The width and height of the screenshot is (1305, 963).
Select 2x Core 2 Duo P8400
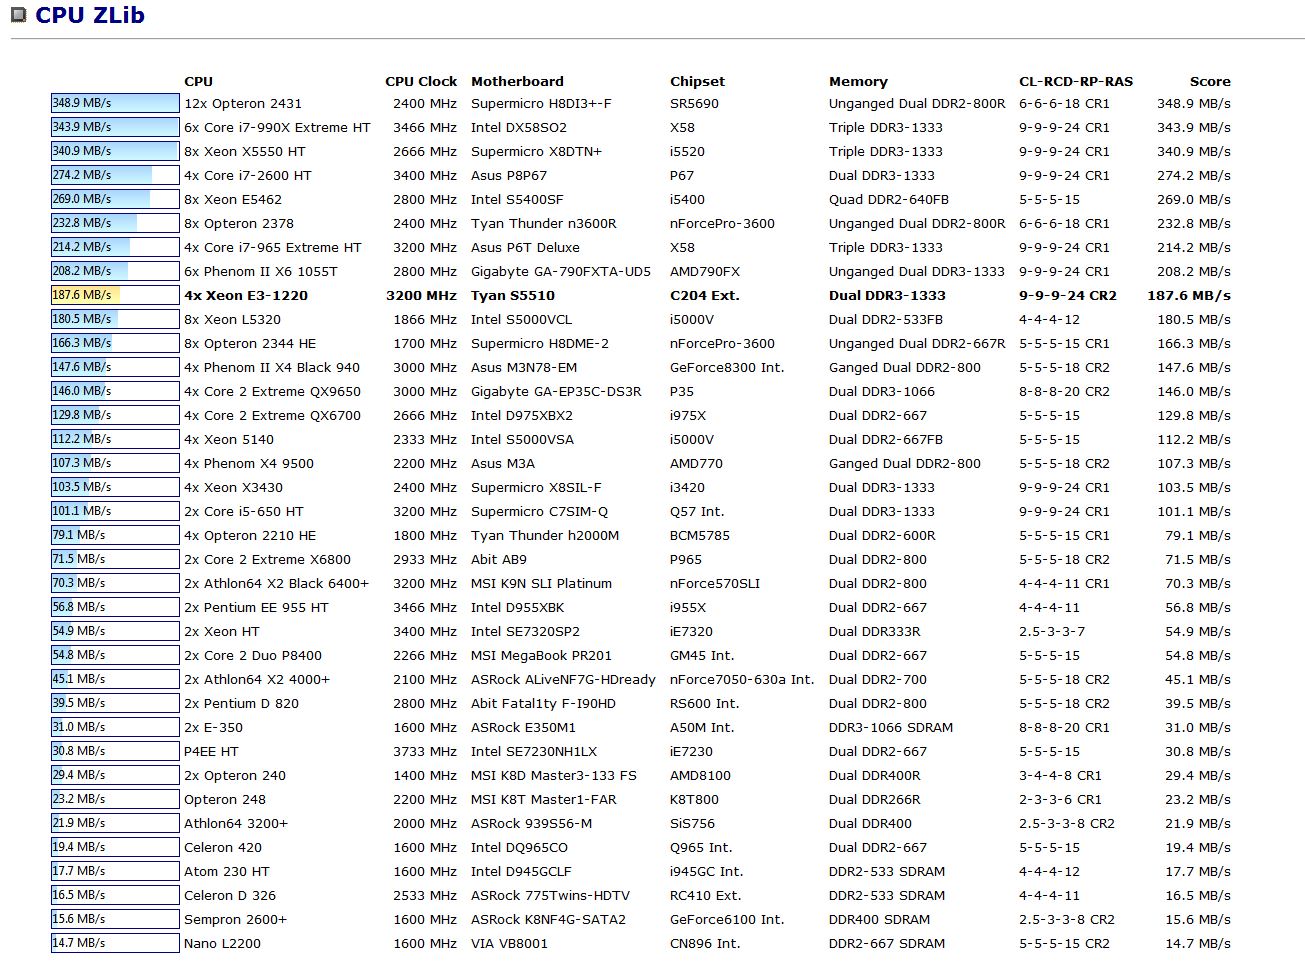coord(253,655)
